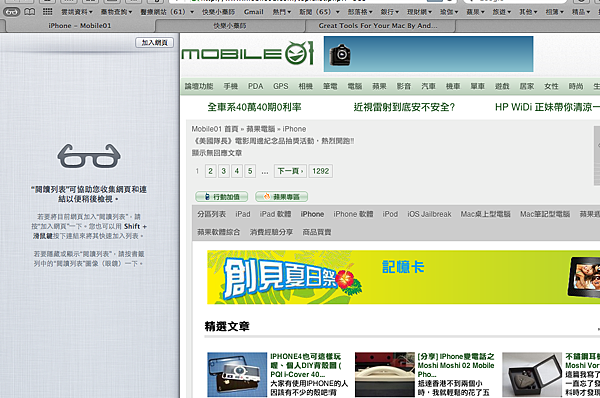Open the 筆電 category menu
The width and height of the screenshot is (600, 398).
pyautogui.click(x=330, y=86)
